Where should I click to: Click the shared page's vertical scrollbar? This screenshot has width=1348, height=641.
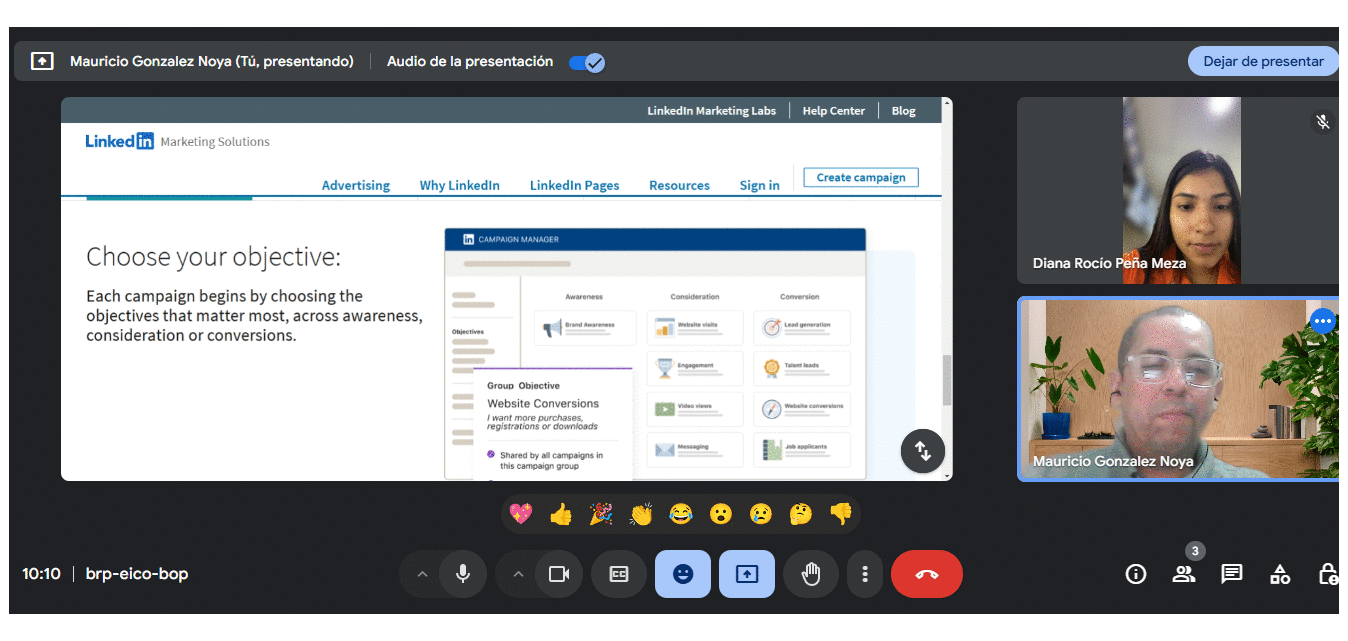click(x=947, y=380)
